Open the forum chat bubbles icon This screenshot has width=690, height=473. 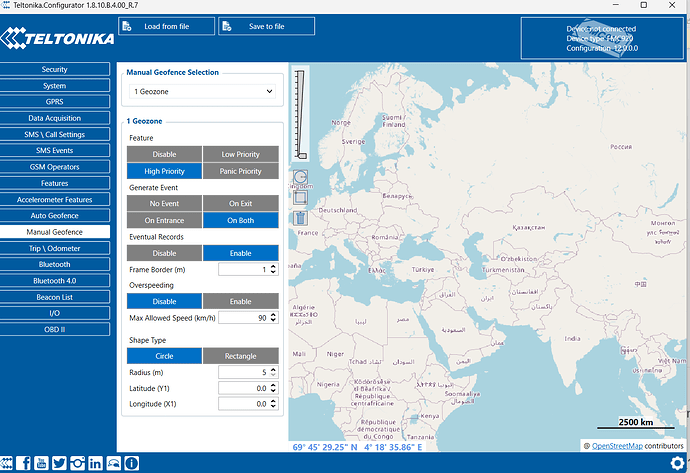(114, 463)
